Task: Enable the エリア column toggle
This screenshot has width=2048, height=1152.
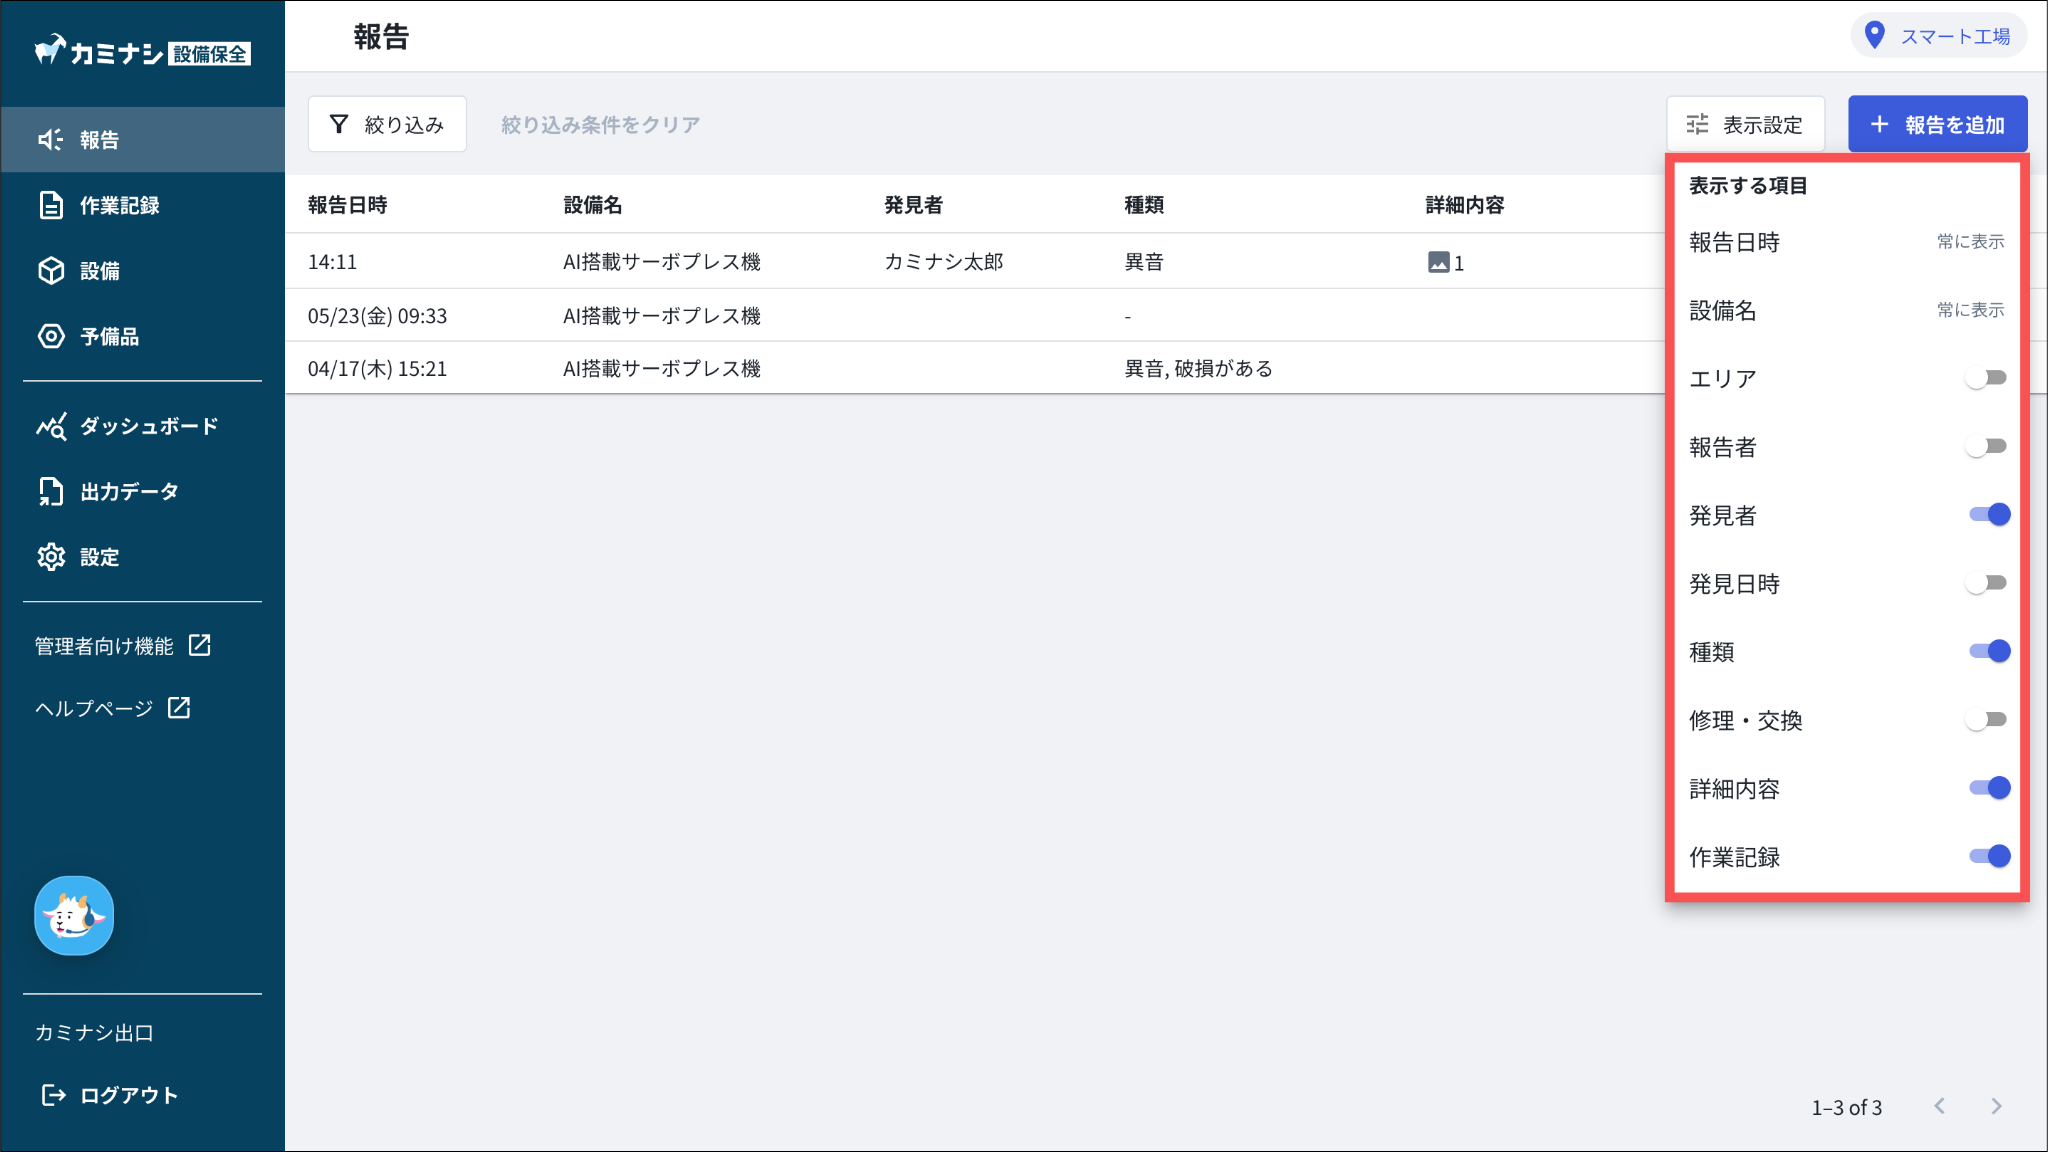Action: (1986, 378)
